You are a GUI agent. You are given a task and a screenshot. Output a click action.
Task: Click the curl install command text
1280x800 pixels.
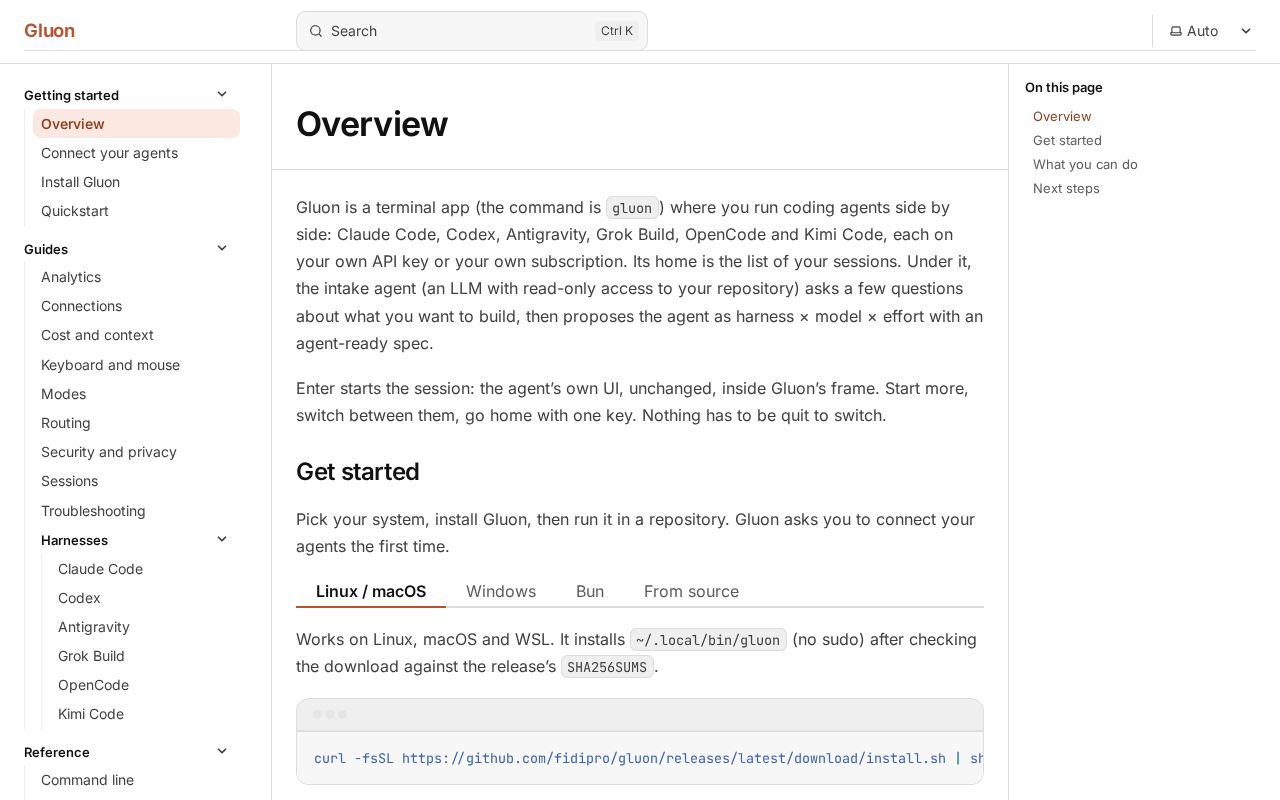click(648, 759)
